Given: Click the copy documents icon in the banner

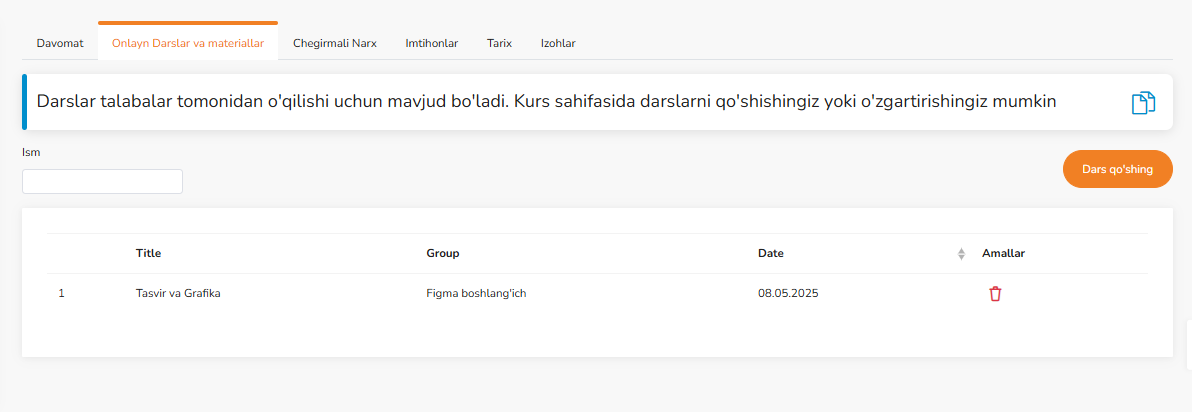Looking at the screenshot, I should [1143, 103].
